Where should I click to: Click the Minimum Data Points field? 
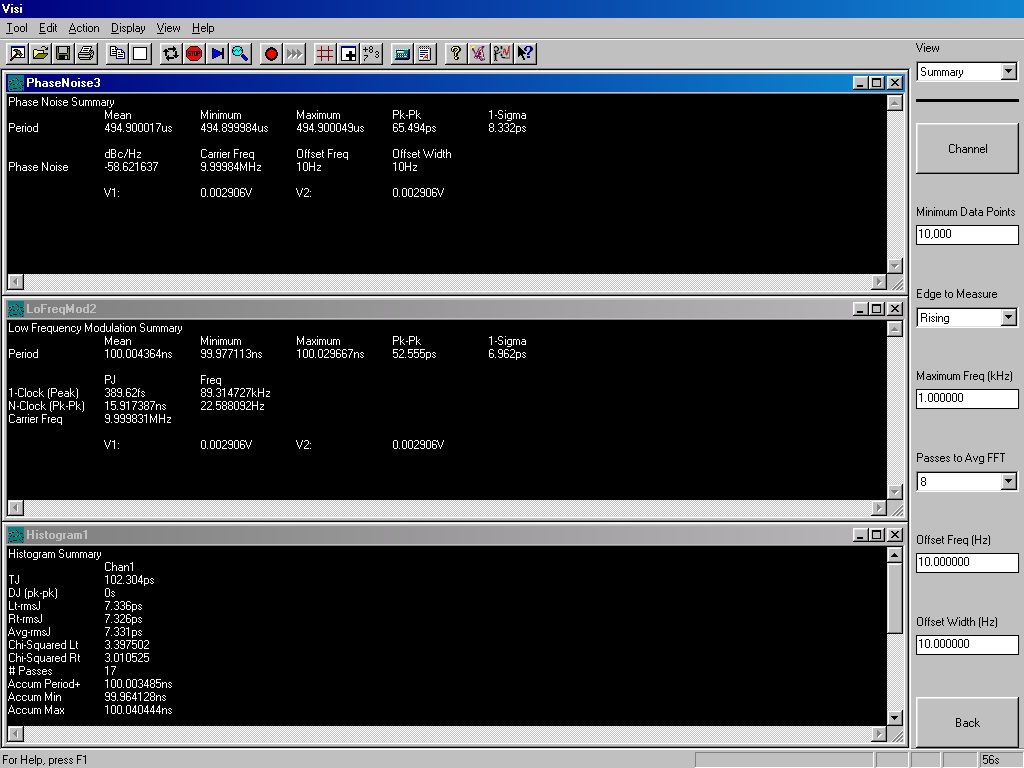pyautogui.click(x=967, y=234)
